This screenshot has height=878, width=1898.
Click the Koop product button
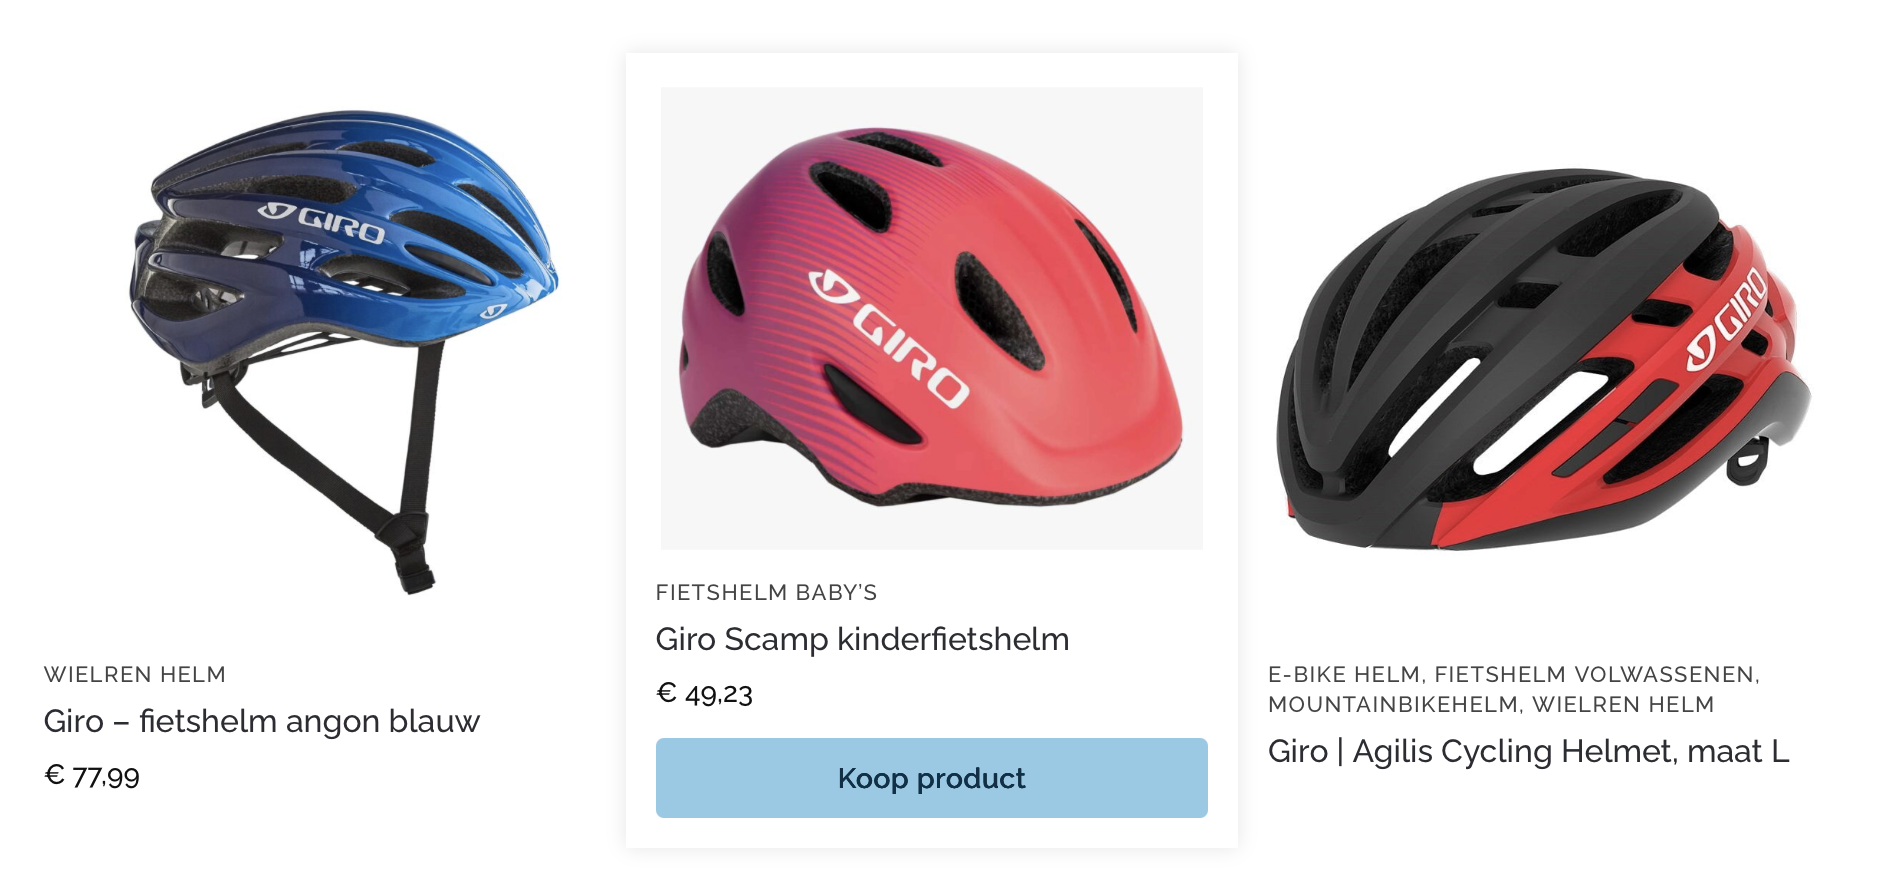click(929, 778)
